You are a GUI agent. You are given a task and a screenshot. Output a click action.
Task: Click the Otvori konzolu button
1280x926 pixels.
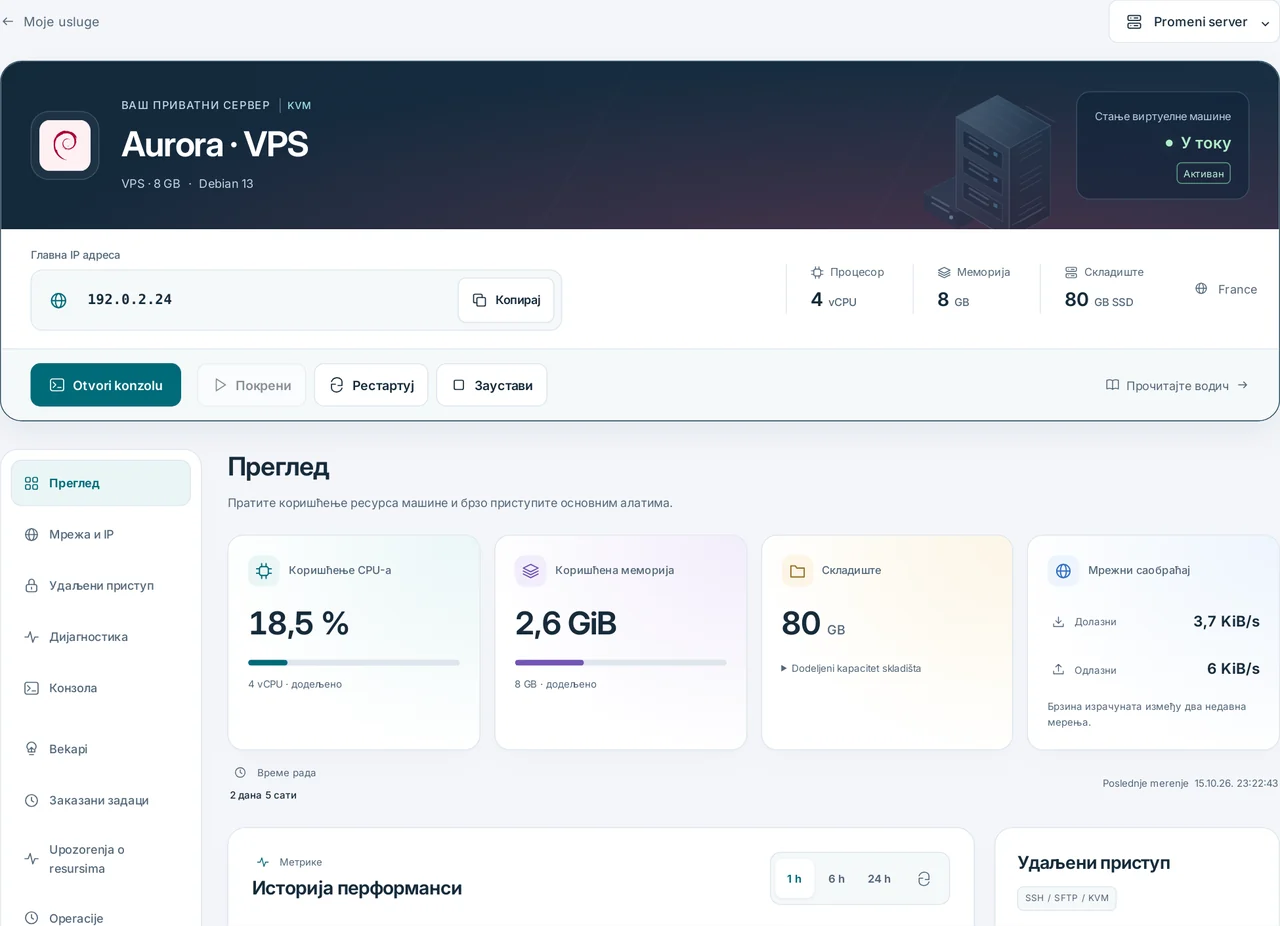[x=106, y=385]
